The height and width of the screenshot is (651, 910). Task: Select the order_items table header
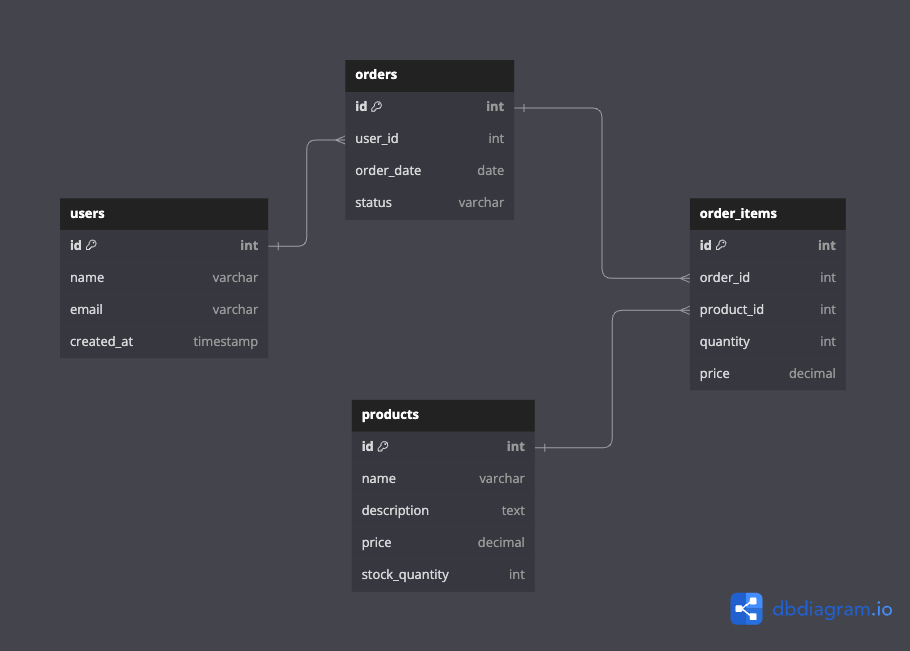tap(767, 213)
